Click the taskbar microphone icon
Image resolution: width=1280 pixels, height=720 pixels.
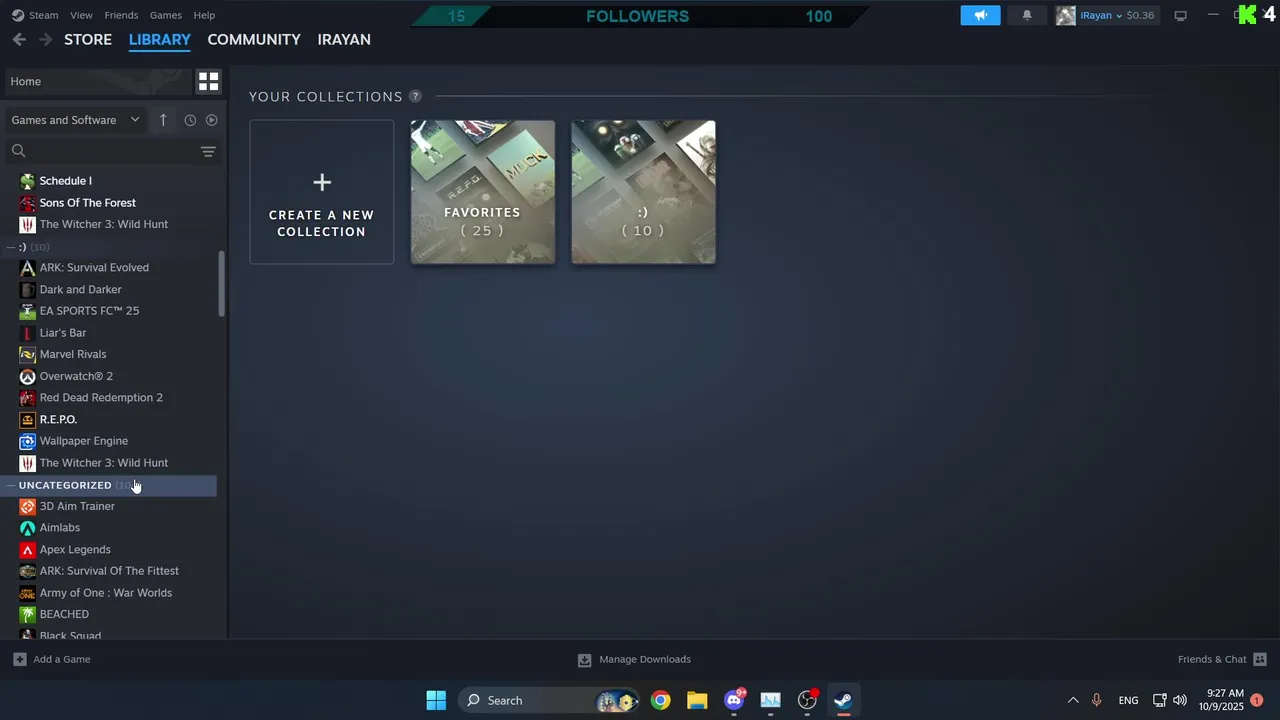pyautogui.click(x=1097, y=700)
